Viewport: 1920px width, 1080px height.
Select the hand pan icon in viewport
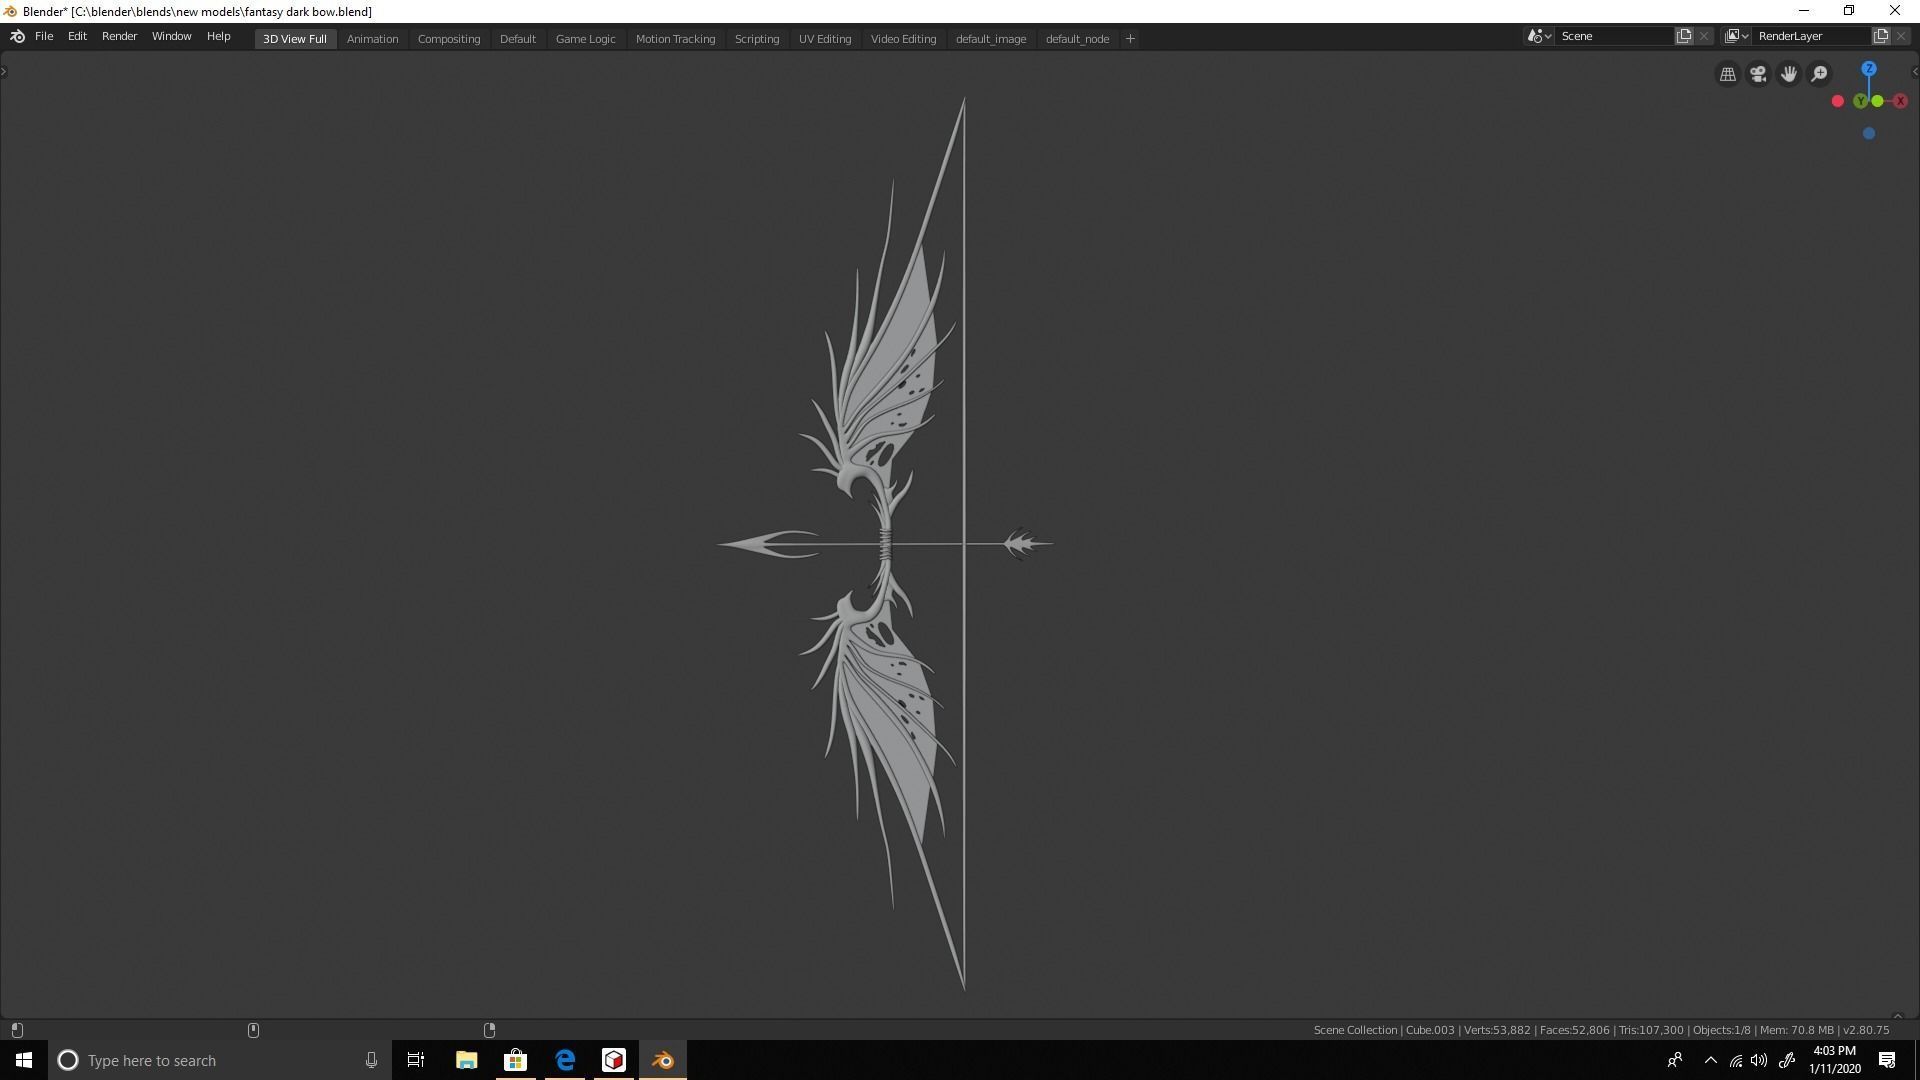pyautogui.click(x=1790, y=74)
